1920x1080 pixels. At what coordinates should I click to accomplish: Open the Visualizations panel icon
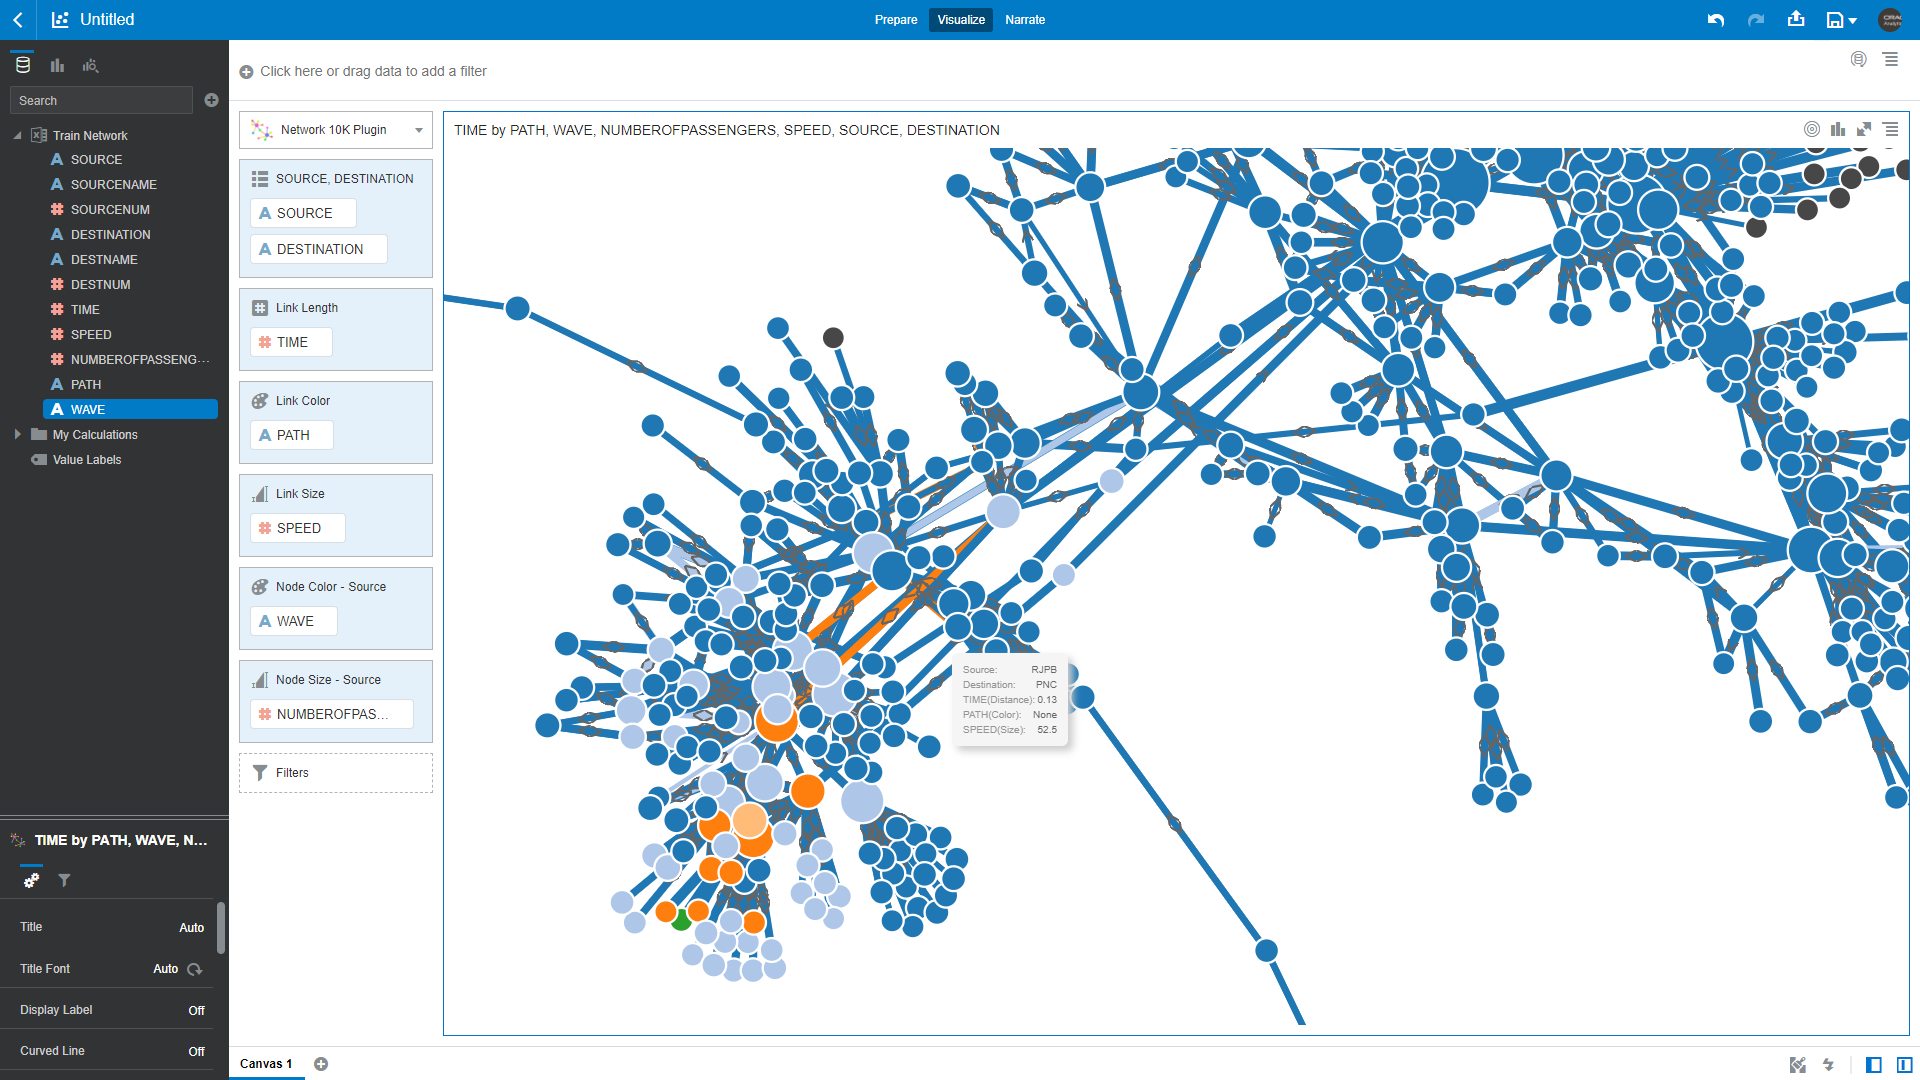click(57, 64)
